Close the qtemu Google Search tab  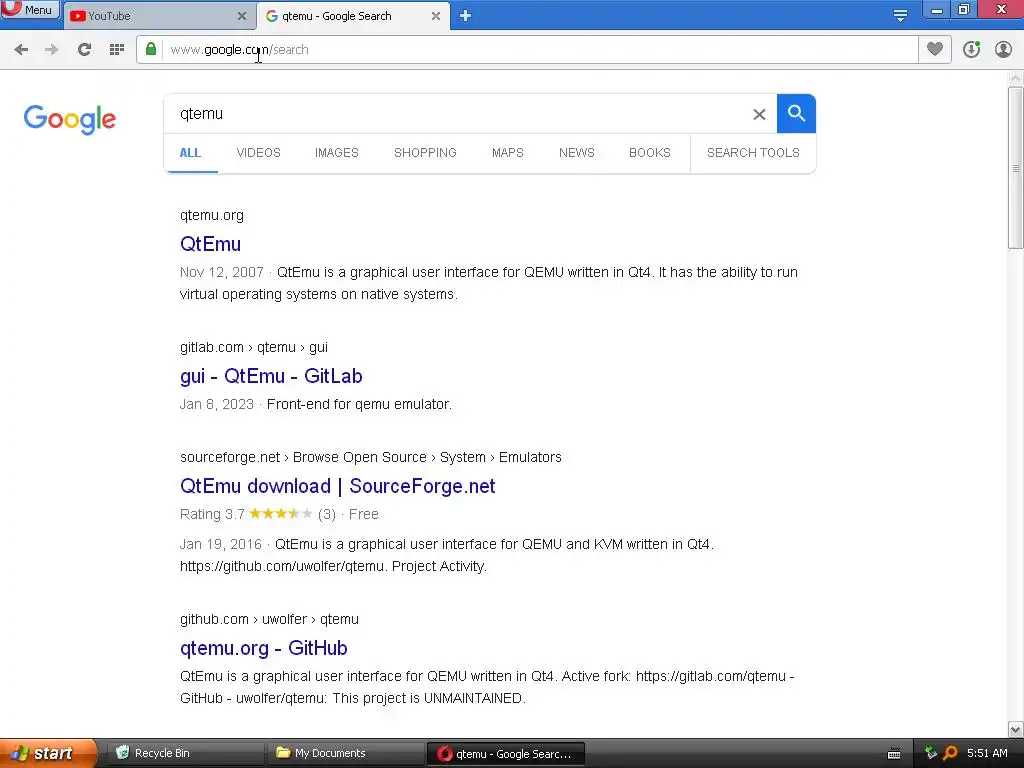(436, 16)
